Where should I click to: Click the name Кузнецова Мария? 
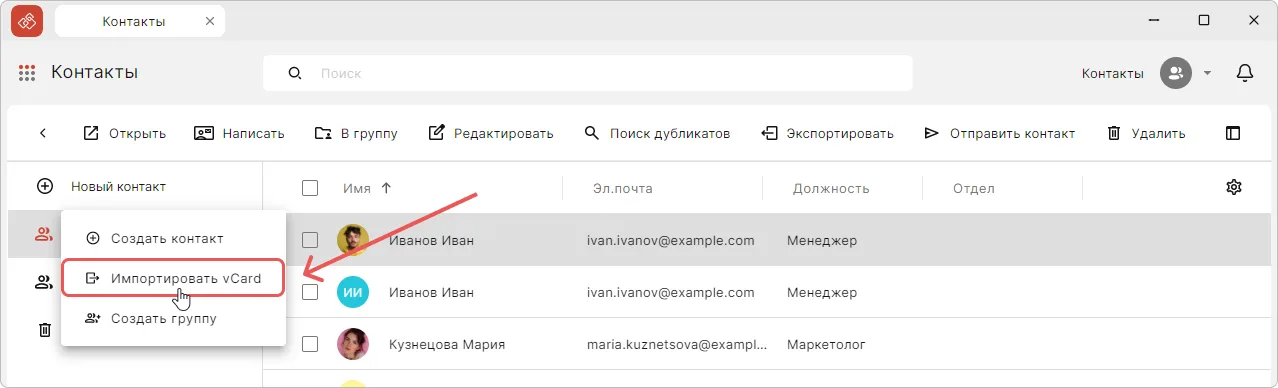click(447, 345)
